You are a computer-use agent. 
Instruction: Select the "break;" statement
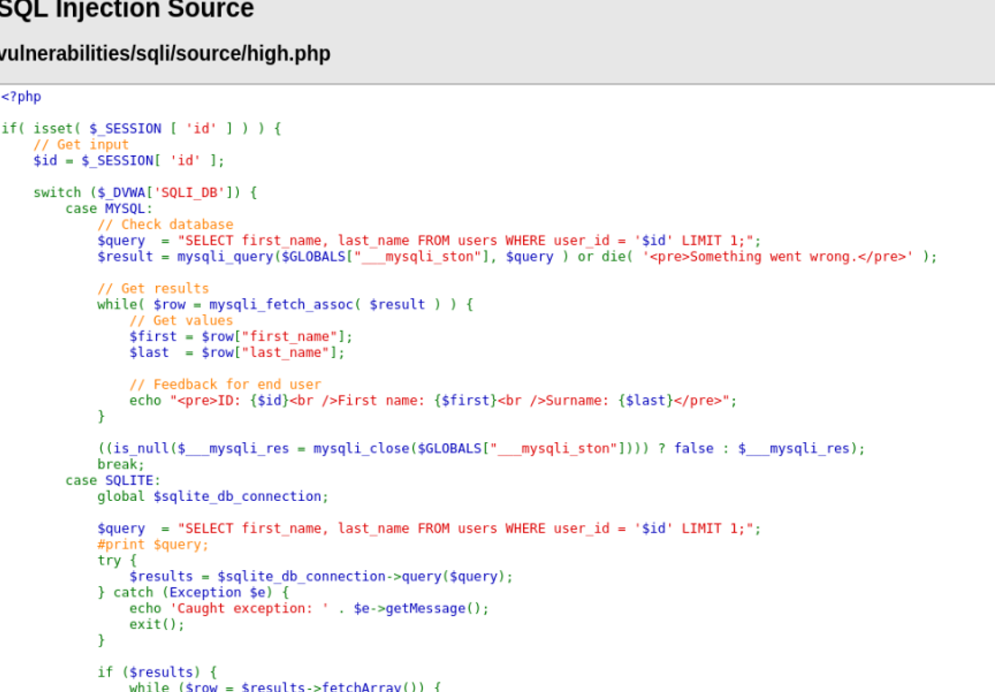coord(121,465)
